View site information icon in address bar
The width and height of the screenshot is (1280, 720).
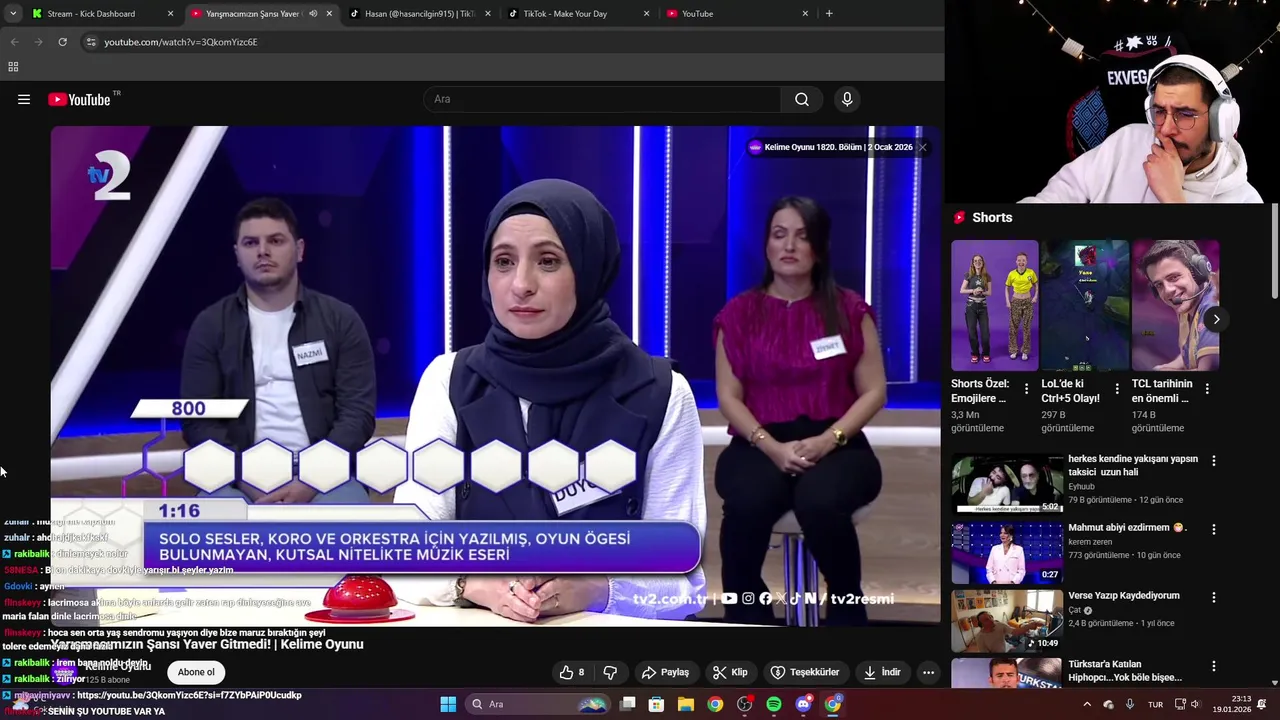pos(91,42)
